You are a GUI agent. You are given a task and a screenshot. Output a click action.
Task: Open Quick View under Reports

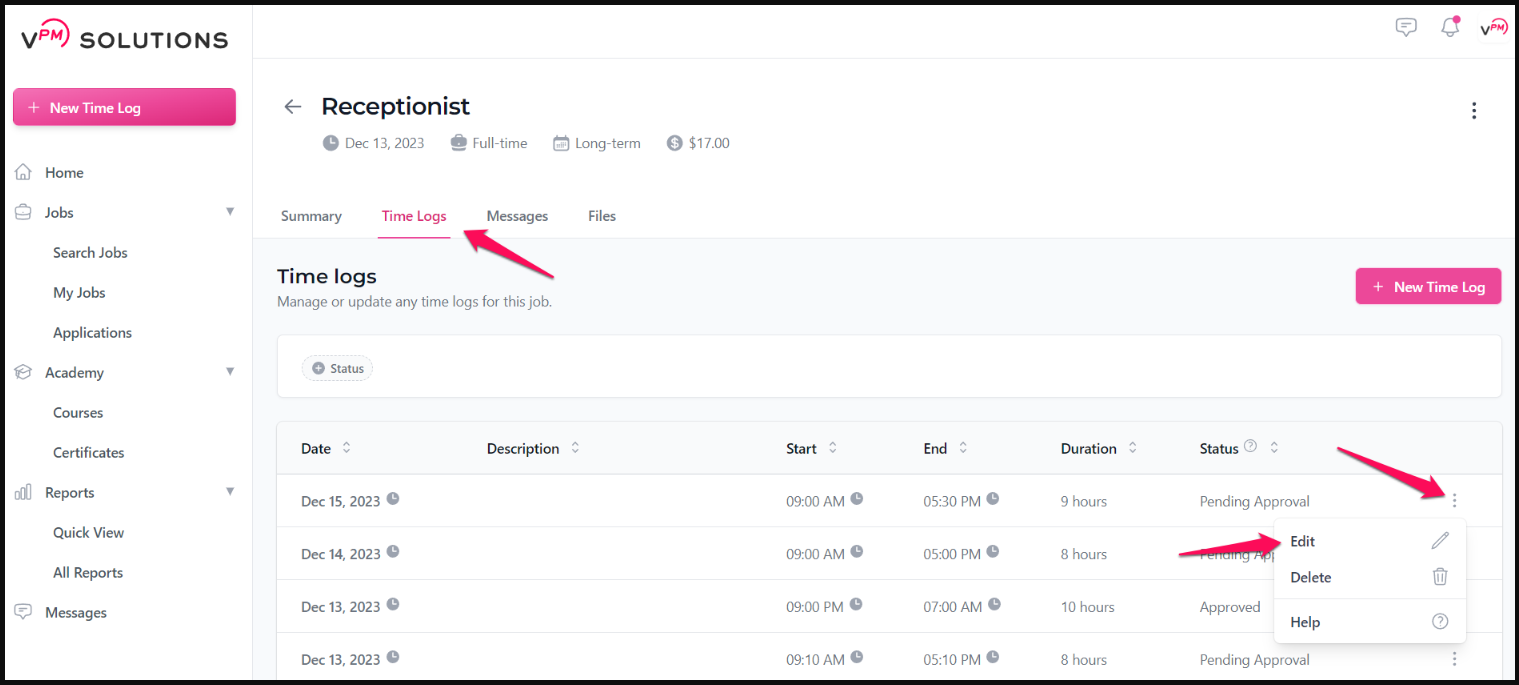[x=89, y=532]
